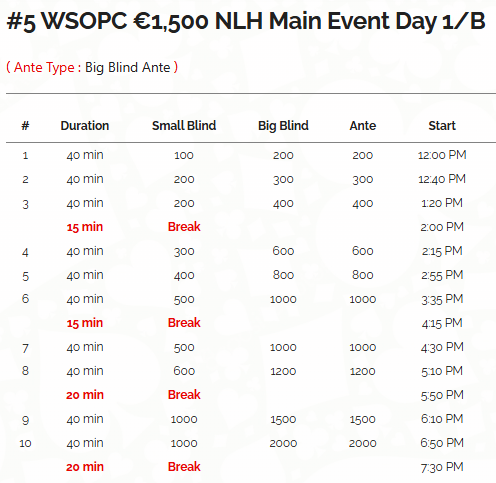496x483 pixels.
Task: Select the level 8 big blind 1200
Action: [283, 371]
